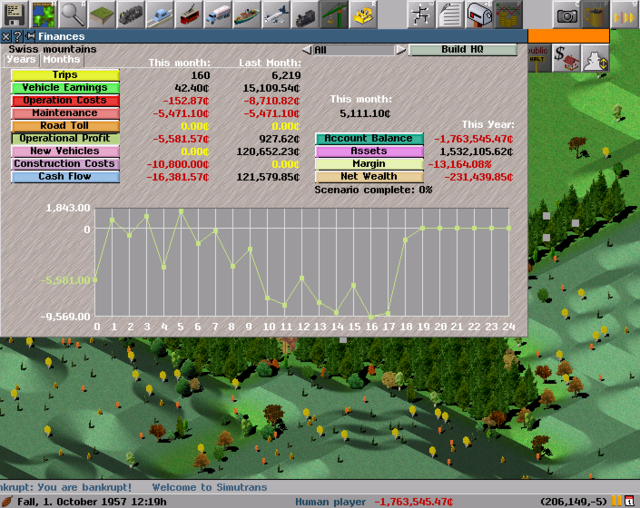Click the dollar sign house tool

pos(566,58)
